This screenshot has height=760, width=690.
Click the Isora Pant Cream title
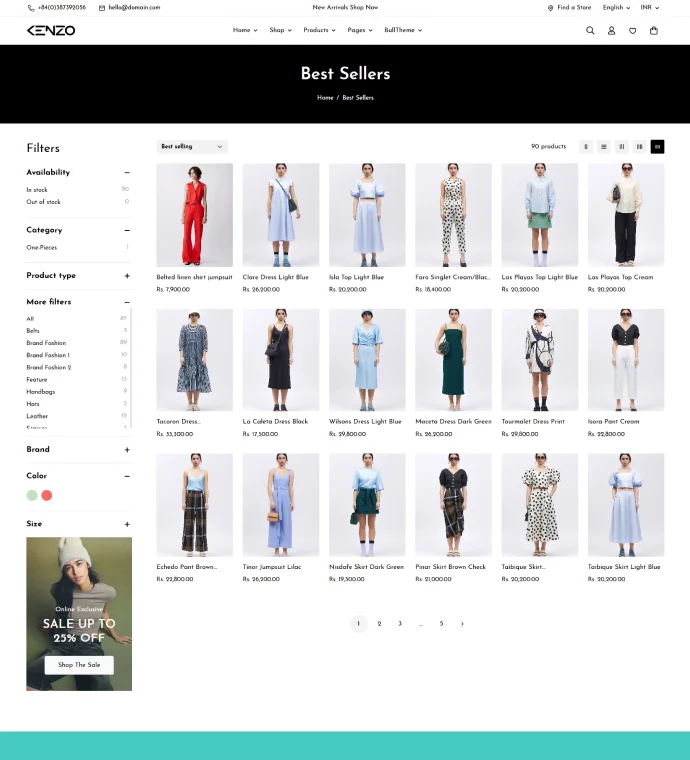pyautogui.click(x=613, y=422)
